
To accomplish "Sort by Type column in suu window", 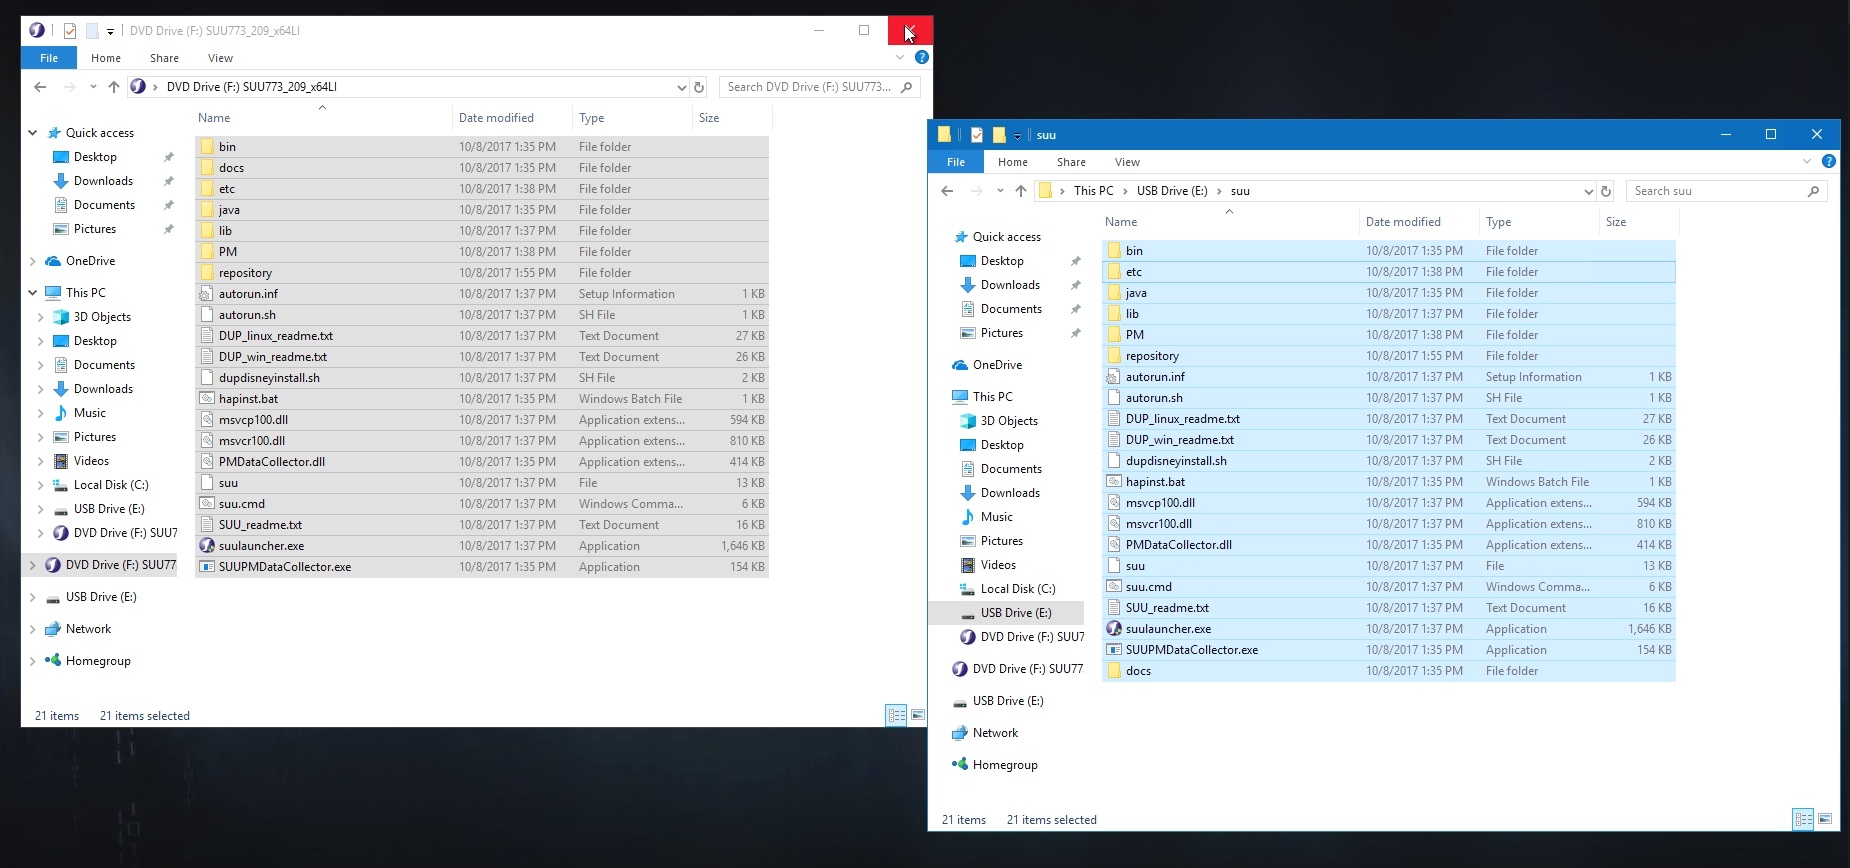I will click(1540, 222).
